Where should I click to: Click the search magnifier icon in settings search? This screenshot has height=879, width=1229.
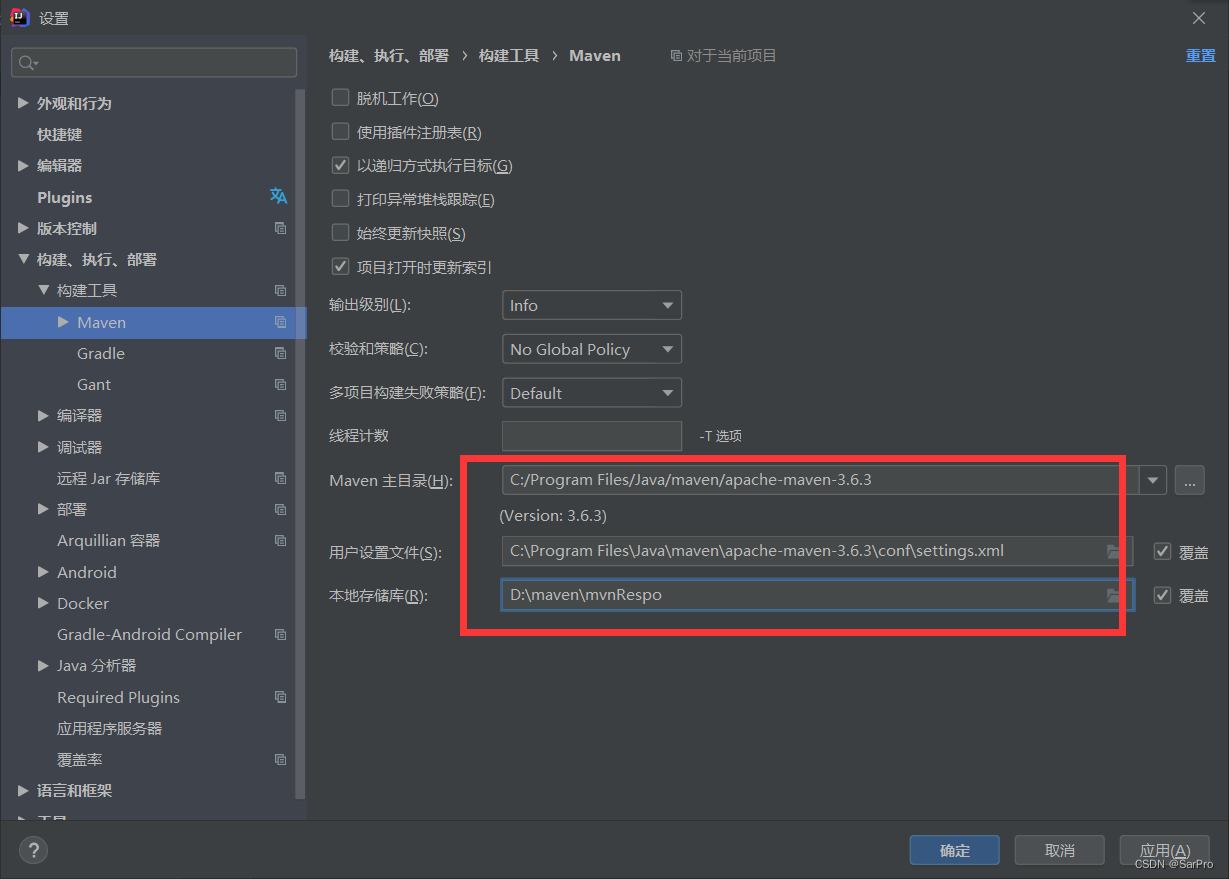tap(26, 62)
